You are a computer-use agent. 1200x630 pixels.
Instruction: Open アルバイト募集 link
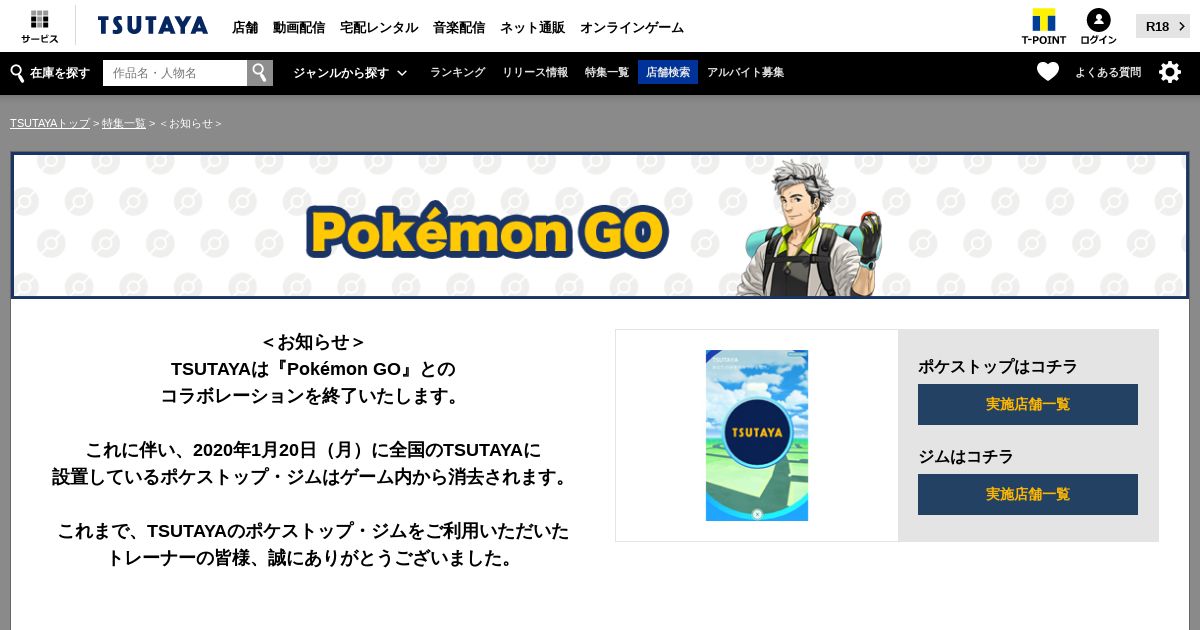pos(745,72)
